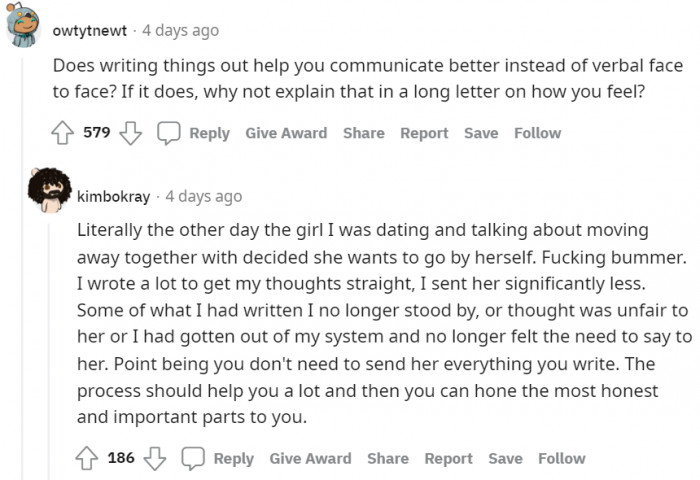Image resolution: width=700 pixels, height=480 pixels.
Task: Open the owtytnewt username link
Action: 90,30
